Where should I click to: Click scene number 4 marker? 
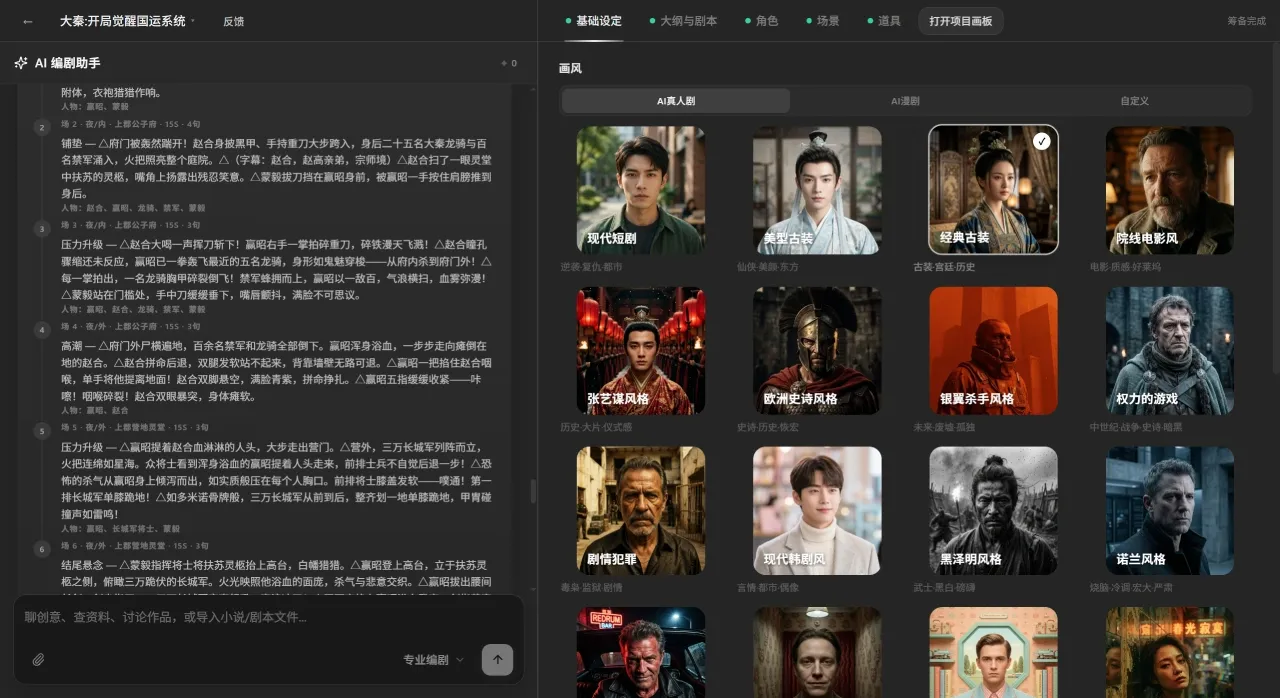(42, 329)
